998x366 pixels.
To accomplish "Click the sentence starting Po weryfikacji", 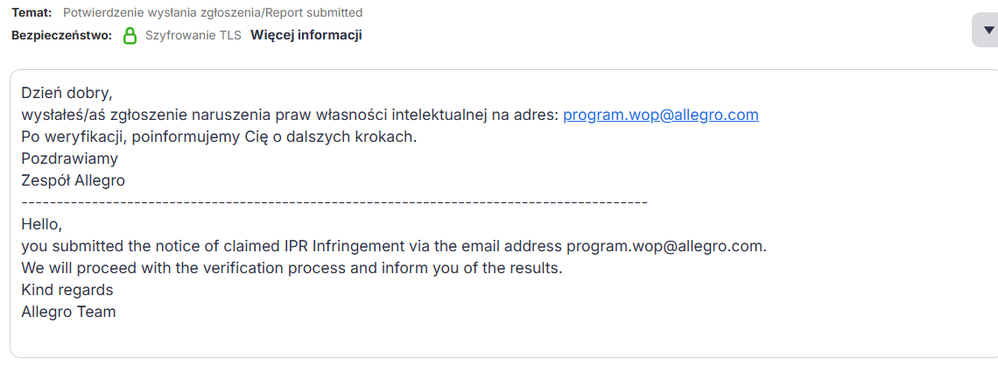I will point(219,137).
